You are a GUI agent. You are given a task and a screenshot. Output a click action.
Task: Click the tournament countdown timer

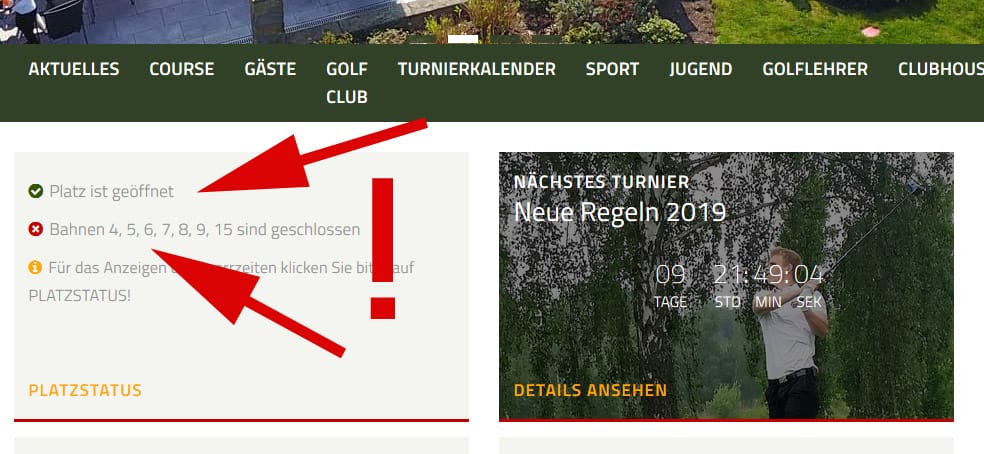(x=738, y=286)
